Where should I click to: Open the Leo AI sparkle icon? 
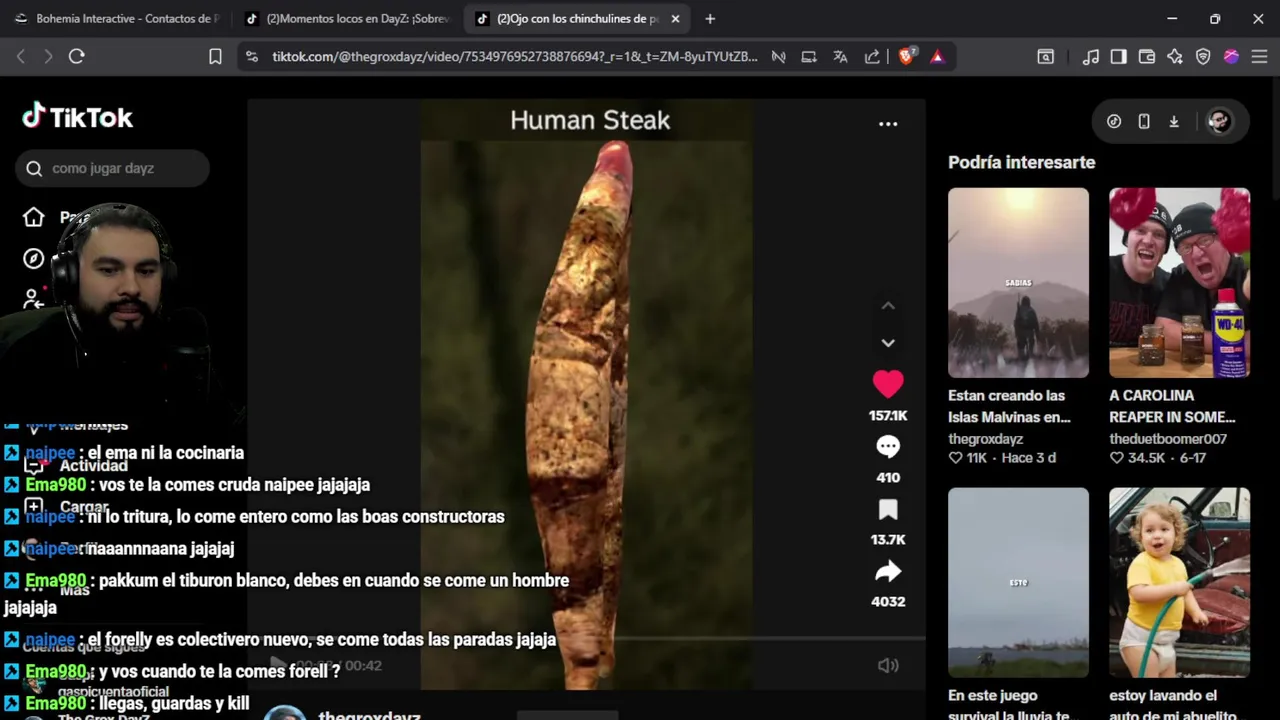(1175, 57)
